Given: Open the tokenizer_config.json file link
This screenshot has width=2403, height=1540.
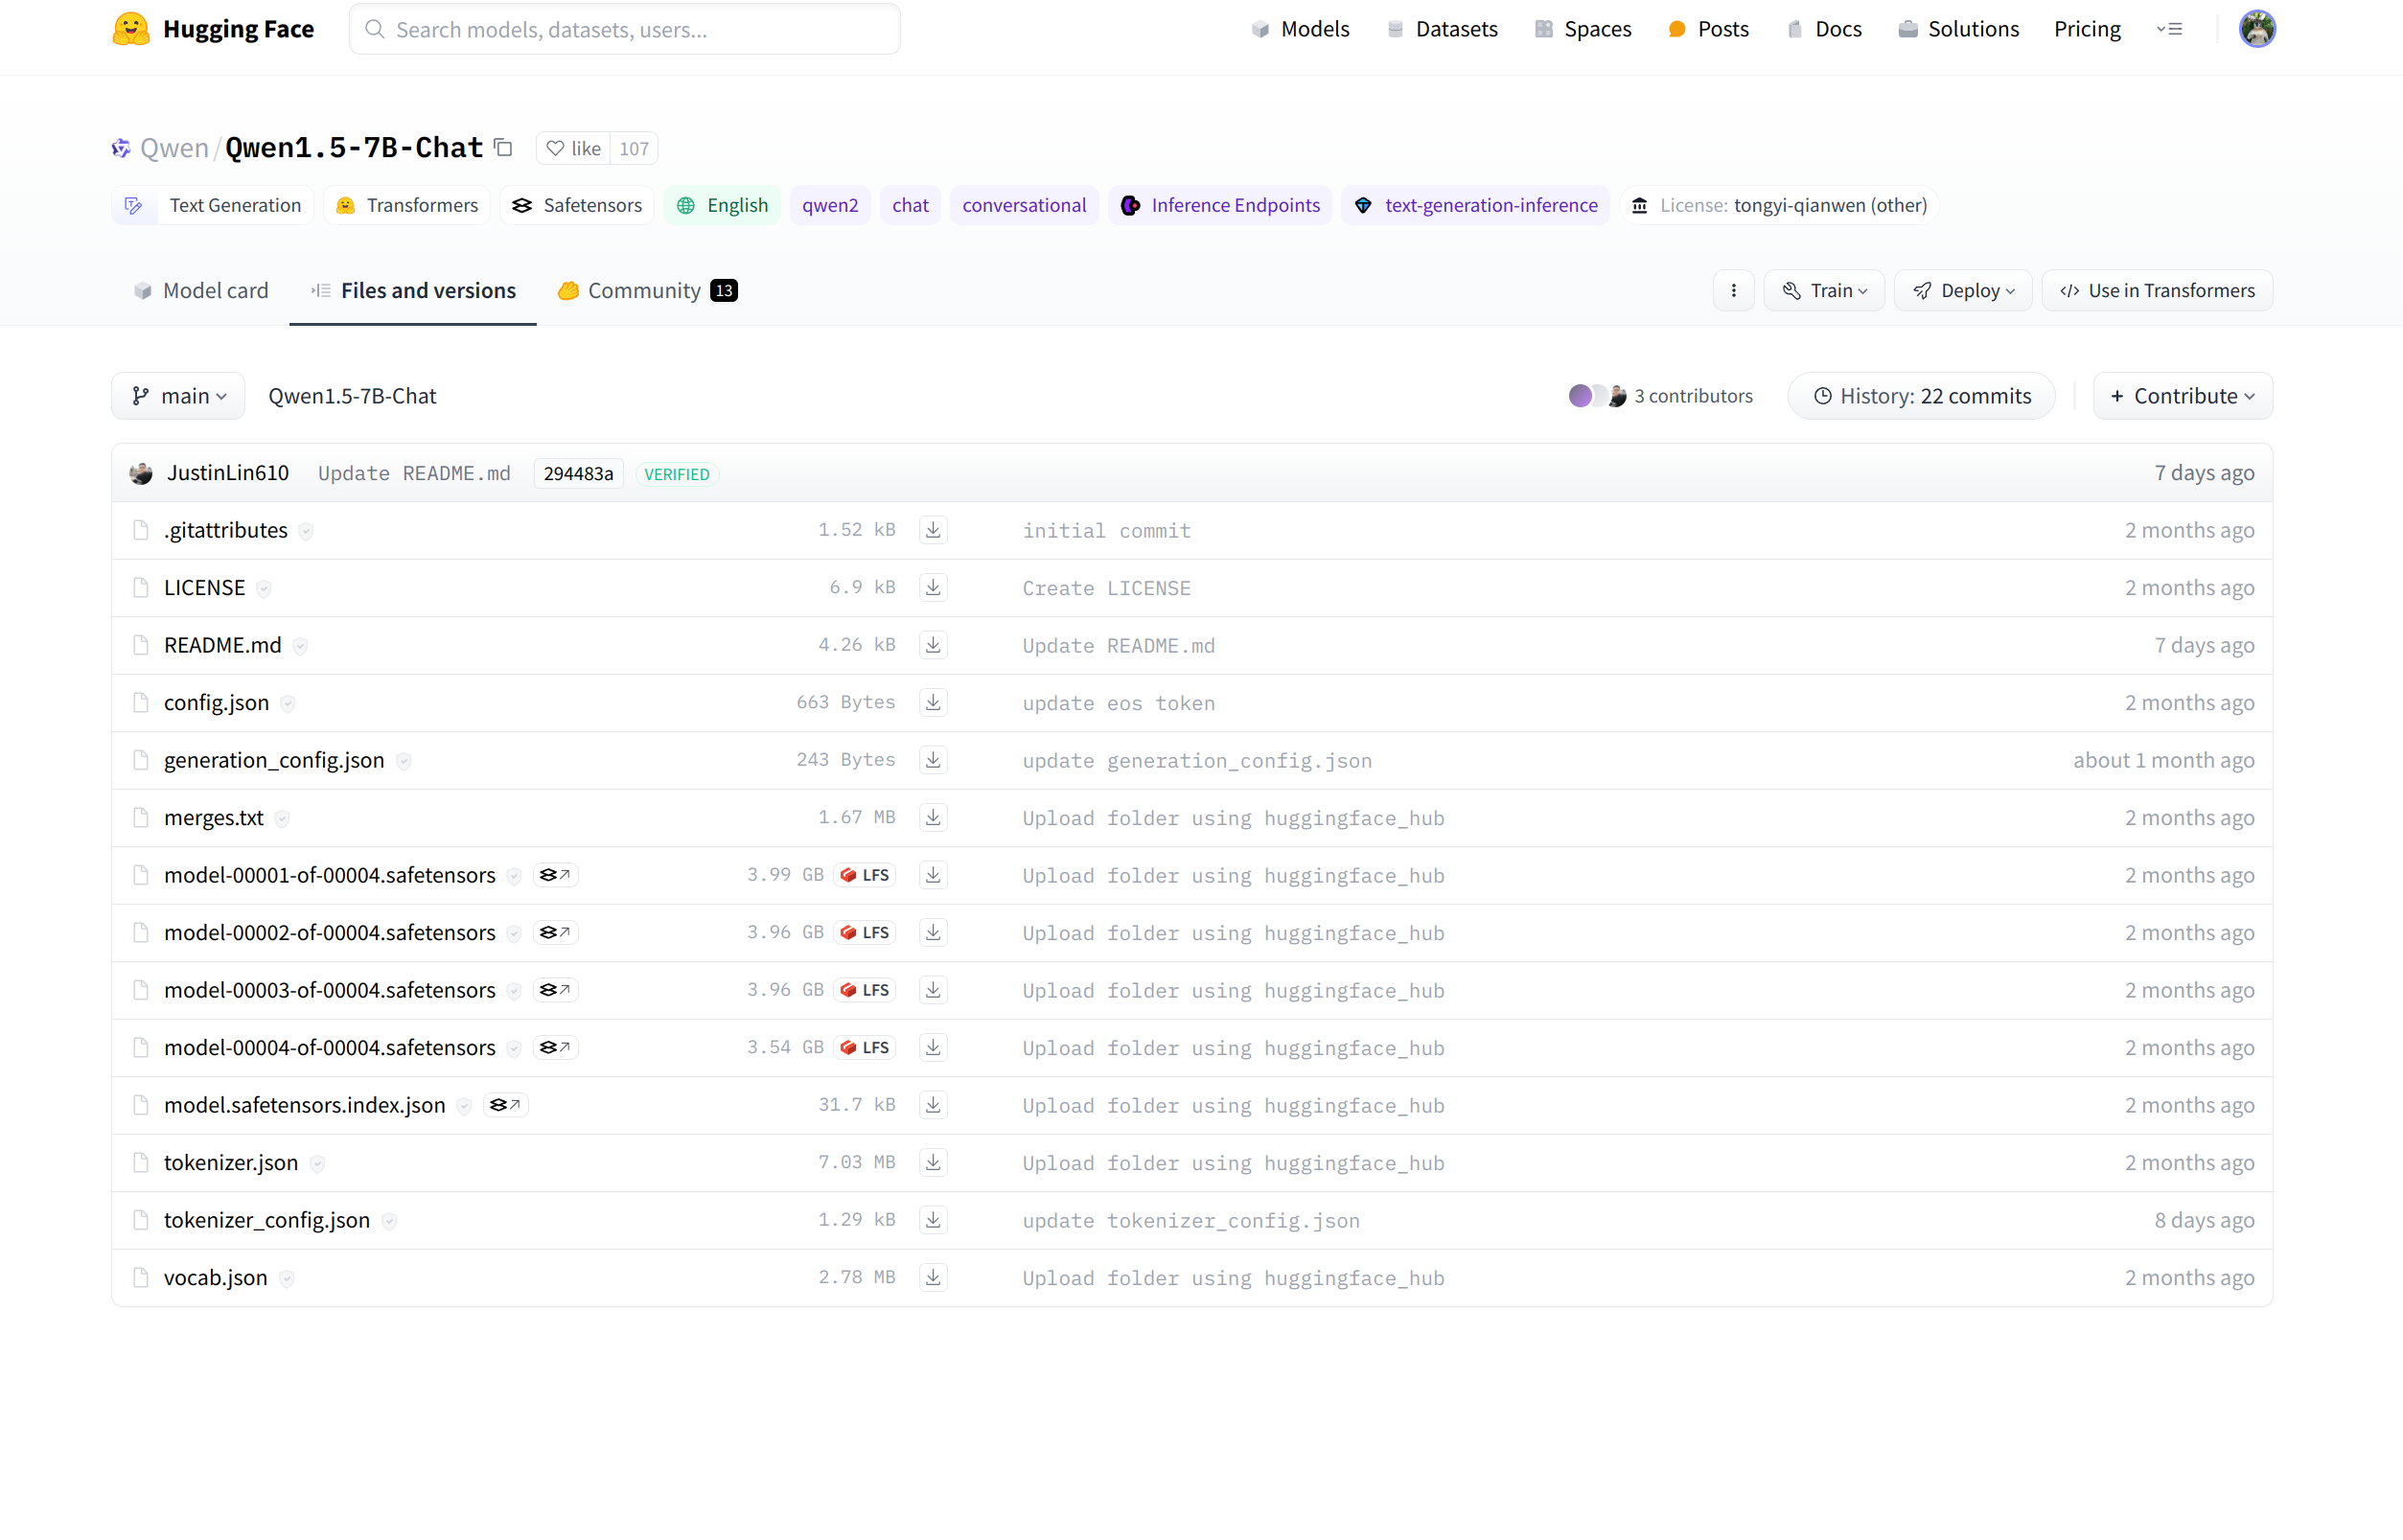Looking at the screenshot, I should point(267,1220).
